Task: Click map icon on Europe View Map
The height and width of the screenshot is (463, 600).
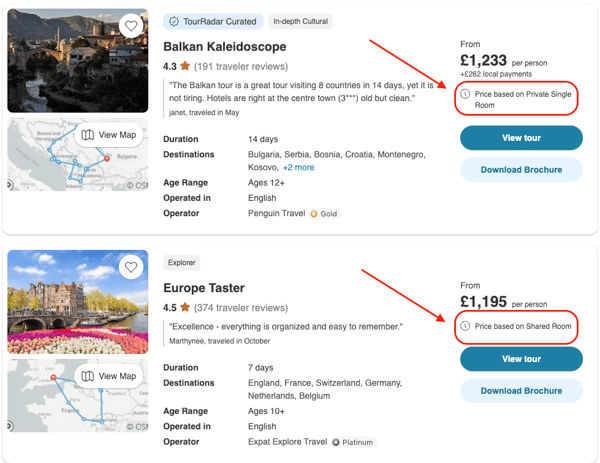Action: click(88, 376)
